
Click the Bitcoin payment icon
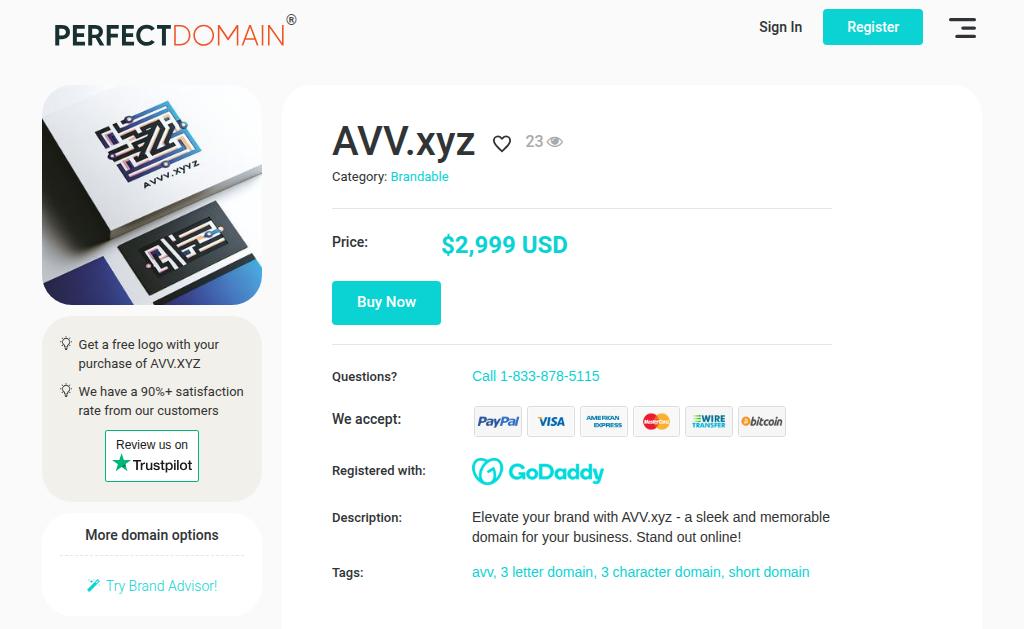pyautogui.click(x=762, y=422)
